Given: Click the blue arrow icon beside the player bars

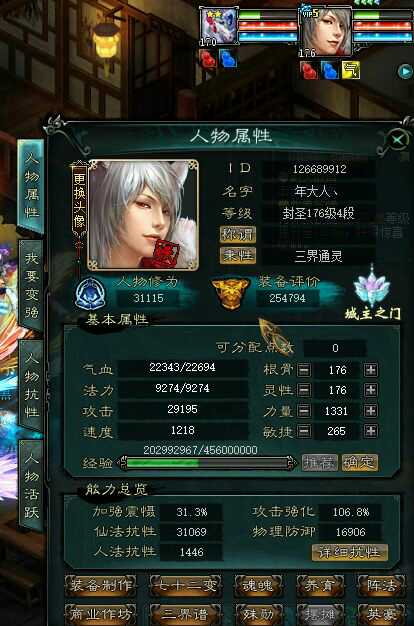Looking at the screenshot, I should (x=405, y=71).
